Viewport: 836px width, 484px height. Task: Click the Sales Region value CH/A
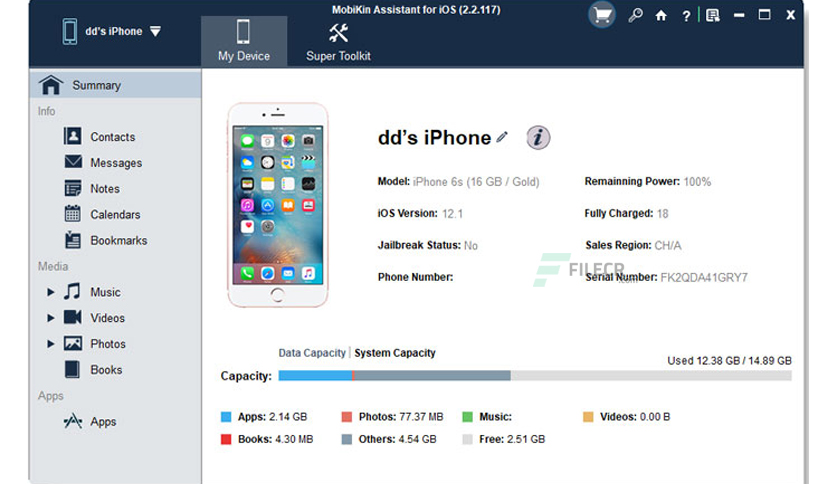click(x=668, y=245)
